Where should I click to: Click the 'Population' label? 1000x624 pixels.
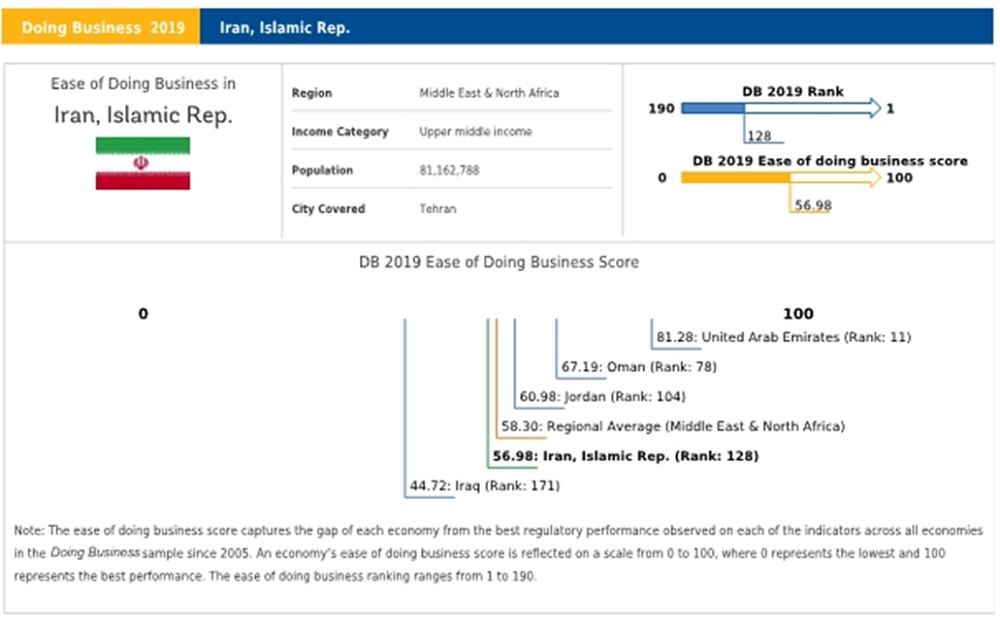coord(322,170)
